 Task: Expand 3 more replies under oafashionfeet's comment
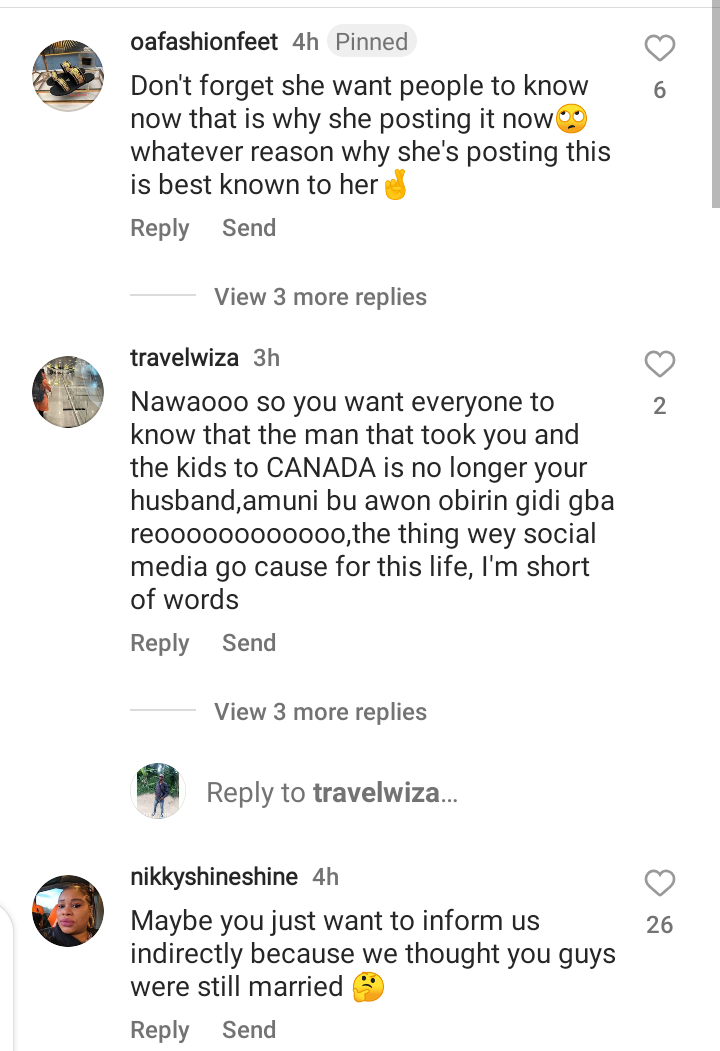(x=320, y=297)
